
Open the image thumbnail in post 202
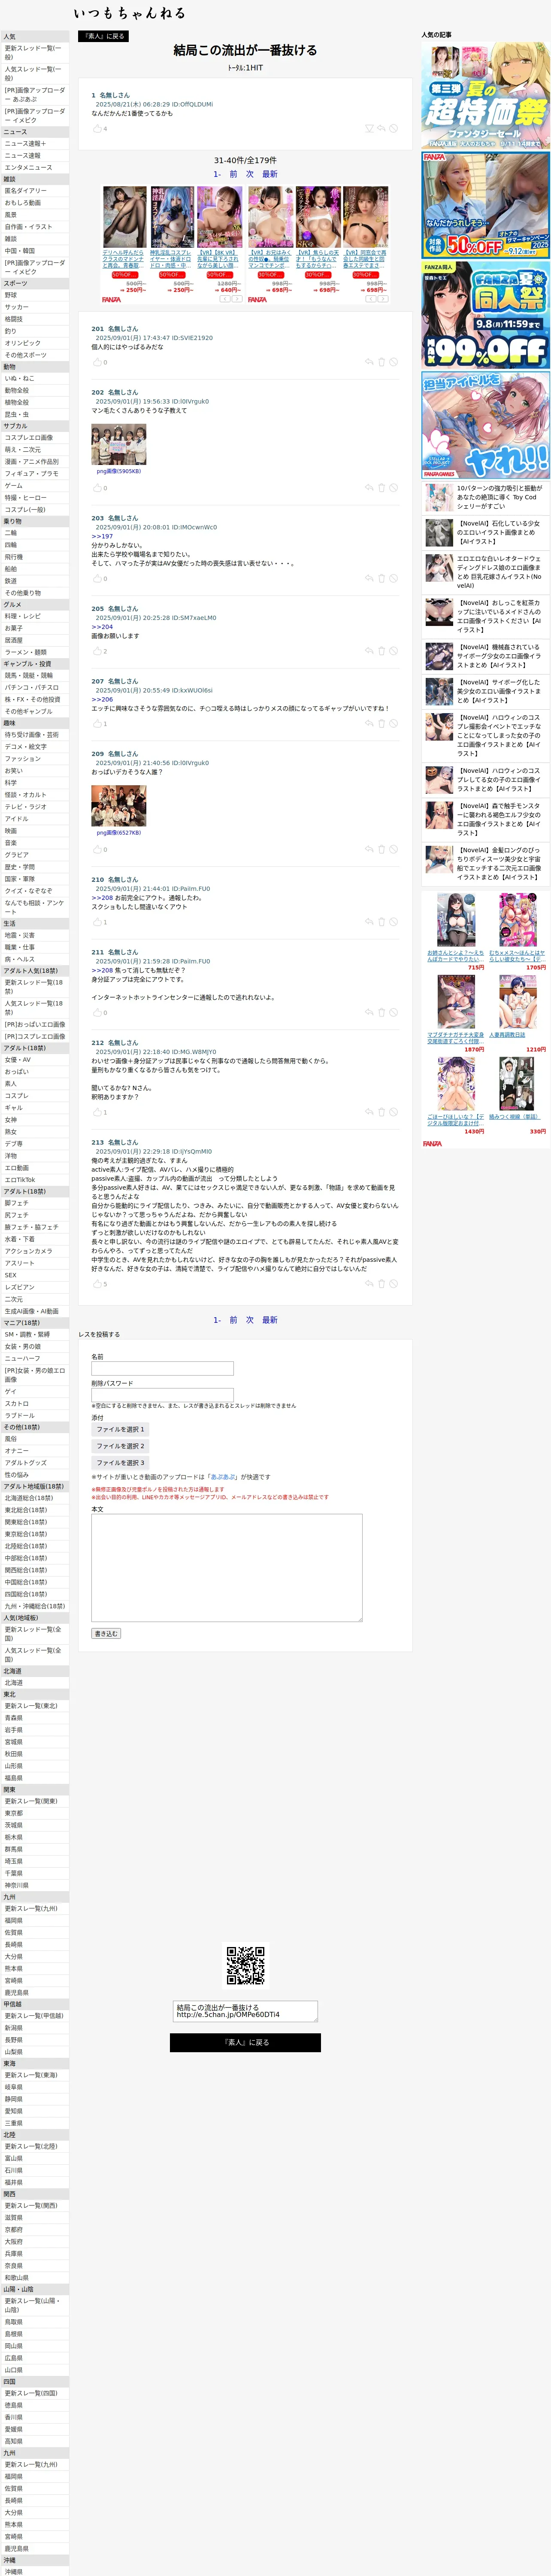click(x=119, y=444)
